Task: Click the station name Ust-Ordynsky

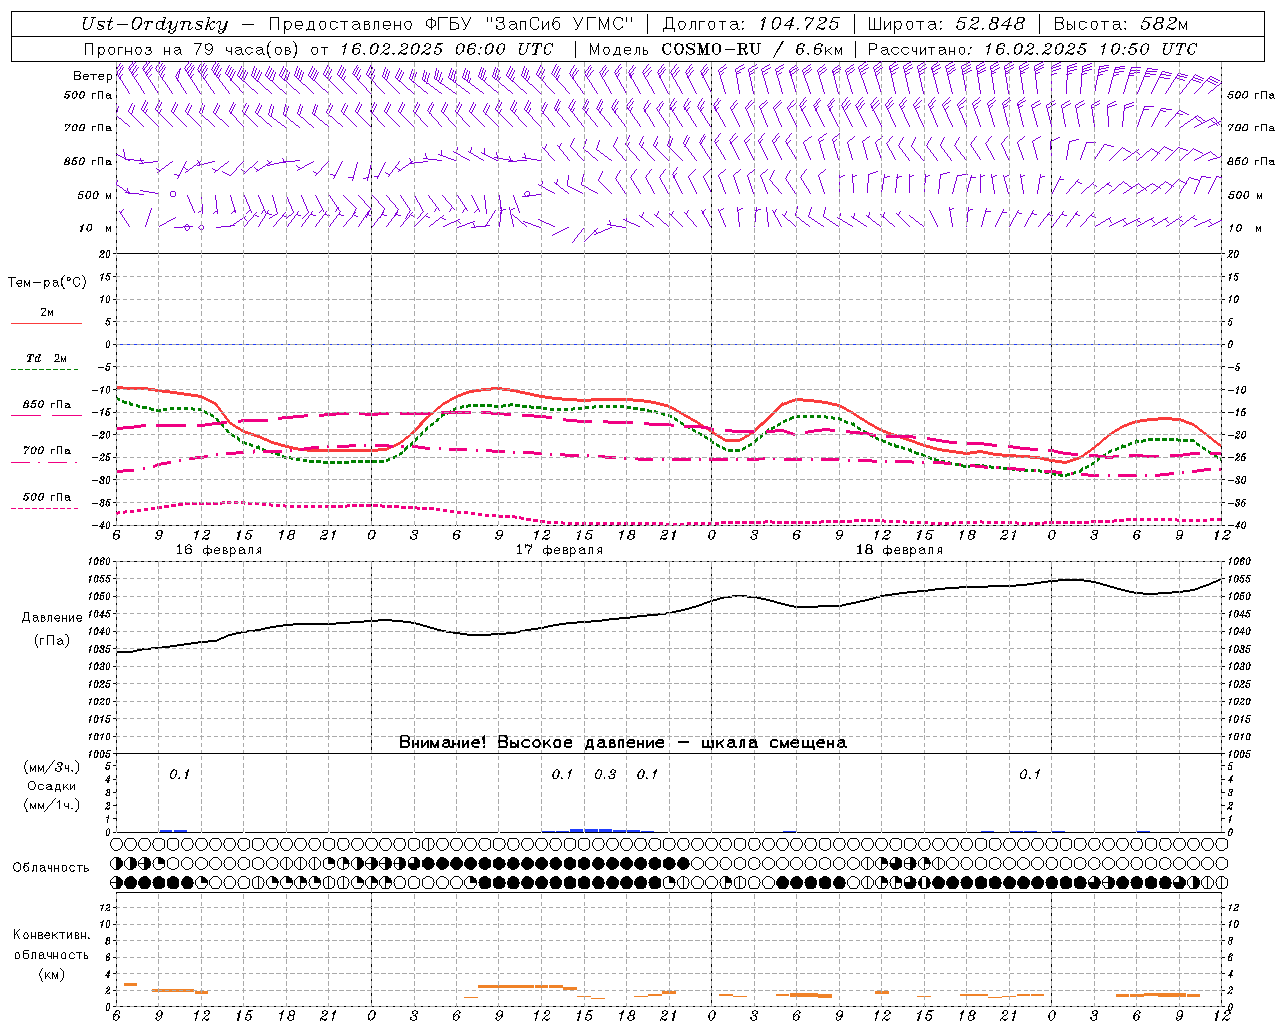Action: tap(154, 24)
